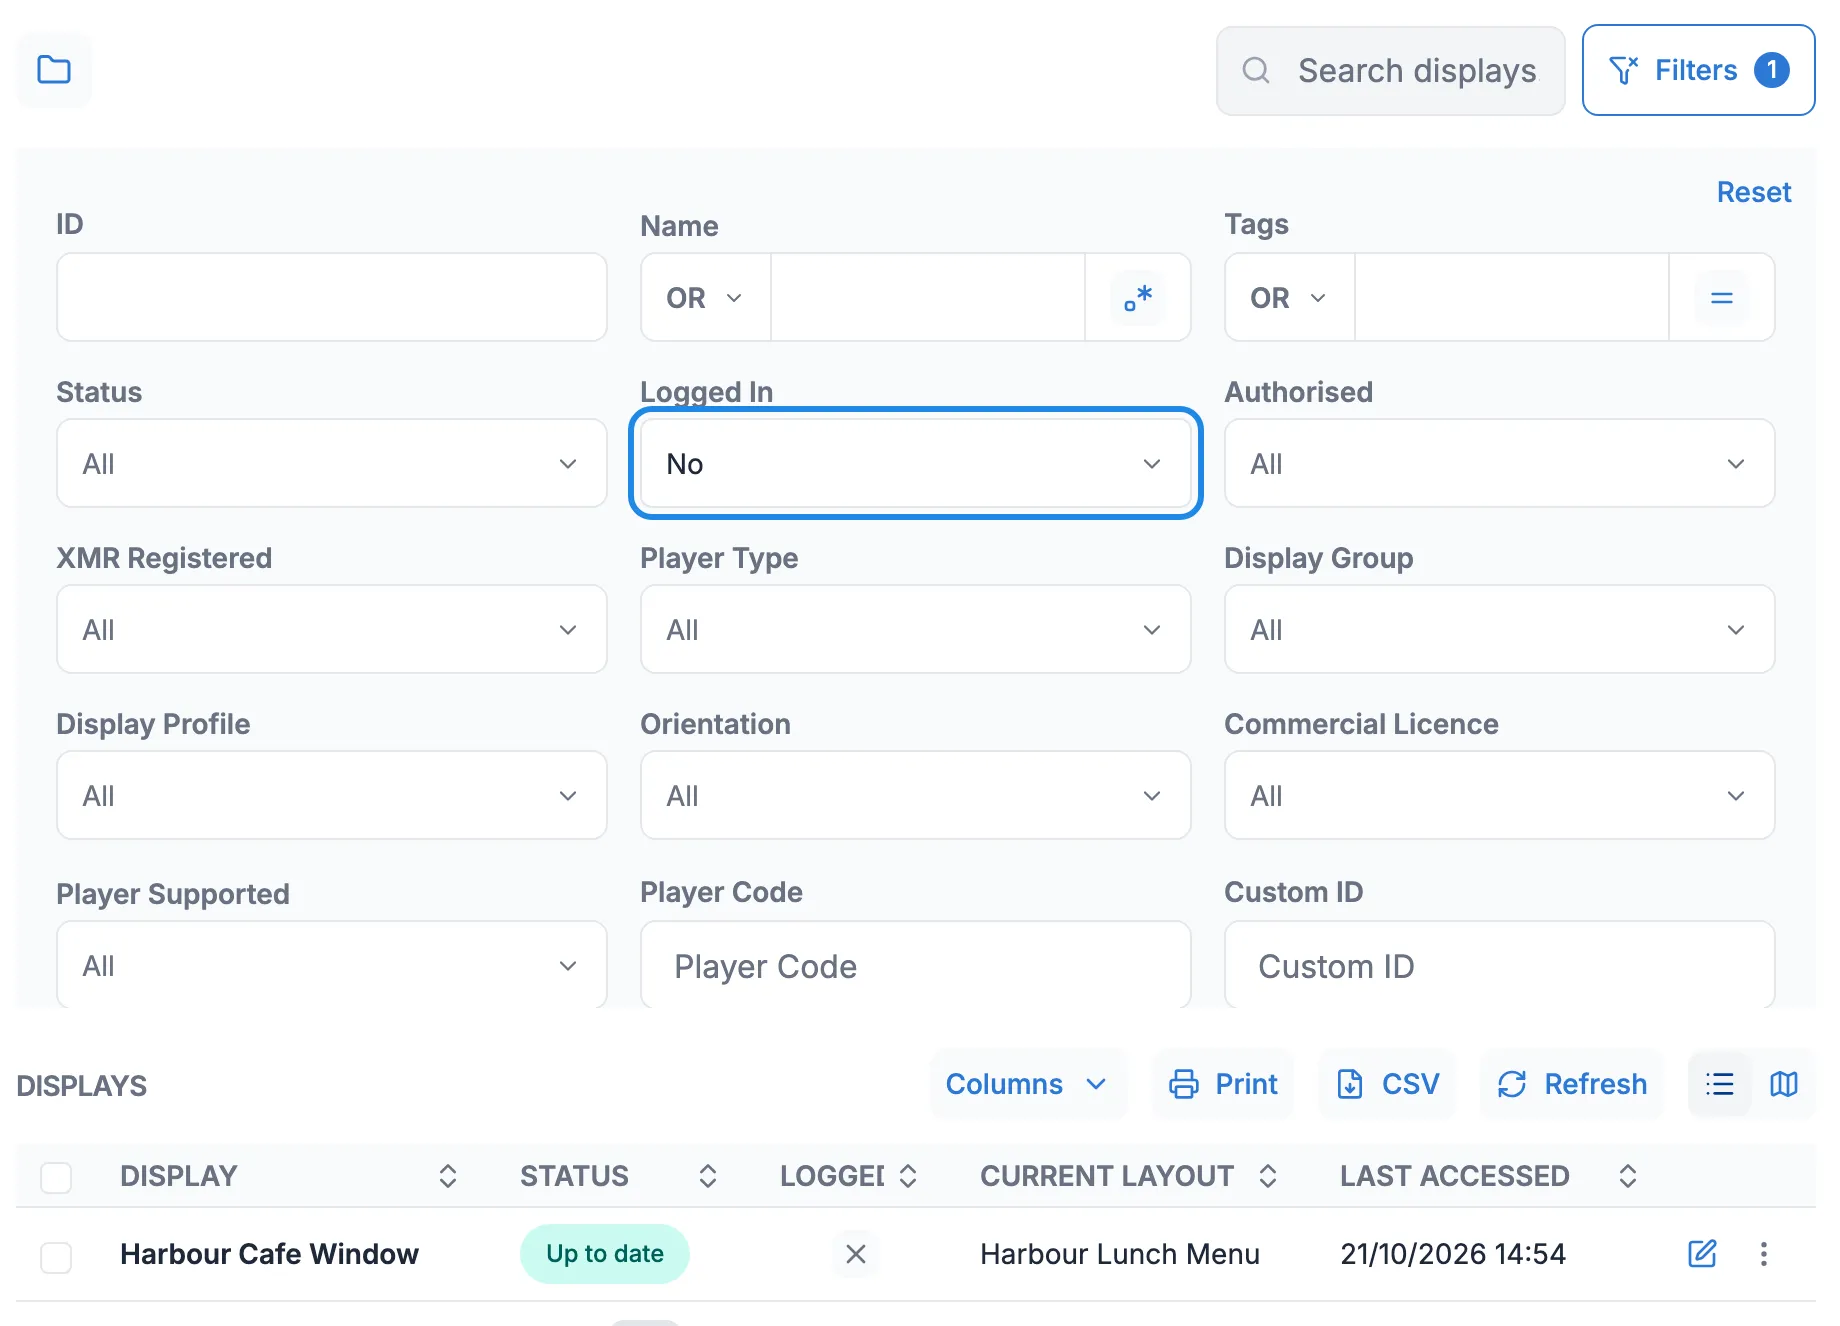Switch to map view of displays
1840x1326 pixels.
[x=1784, y=1084]
